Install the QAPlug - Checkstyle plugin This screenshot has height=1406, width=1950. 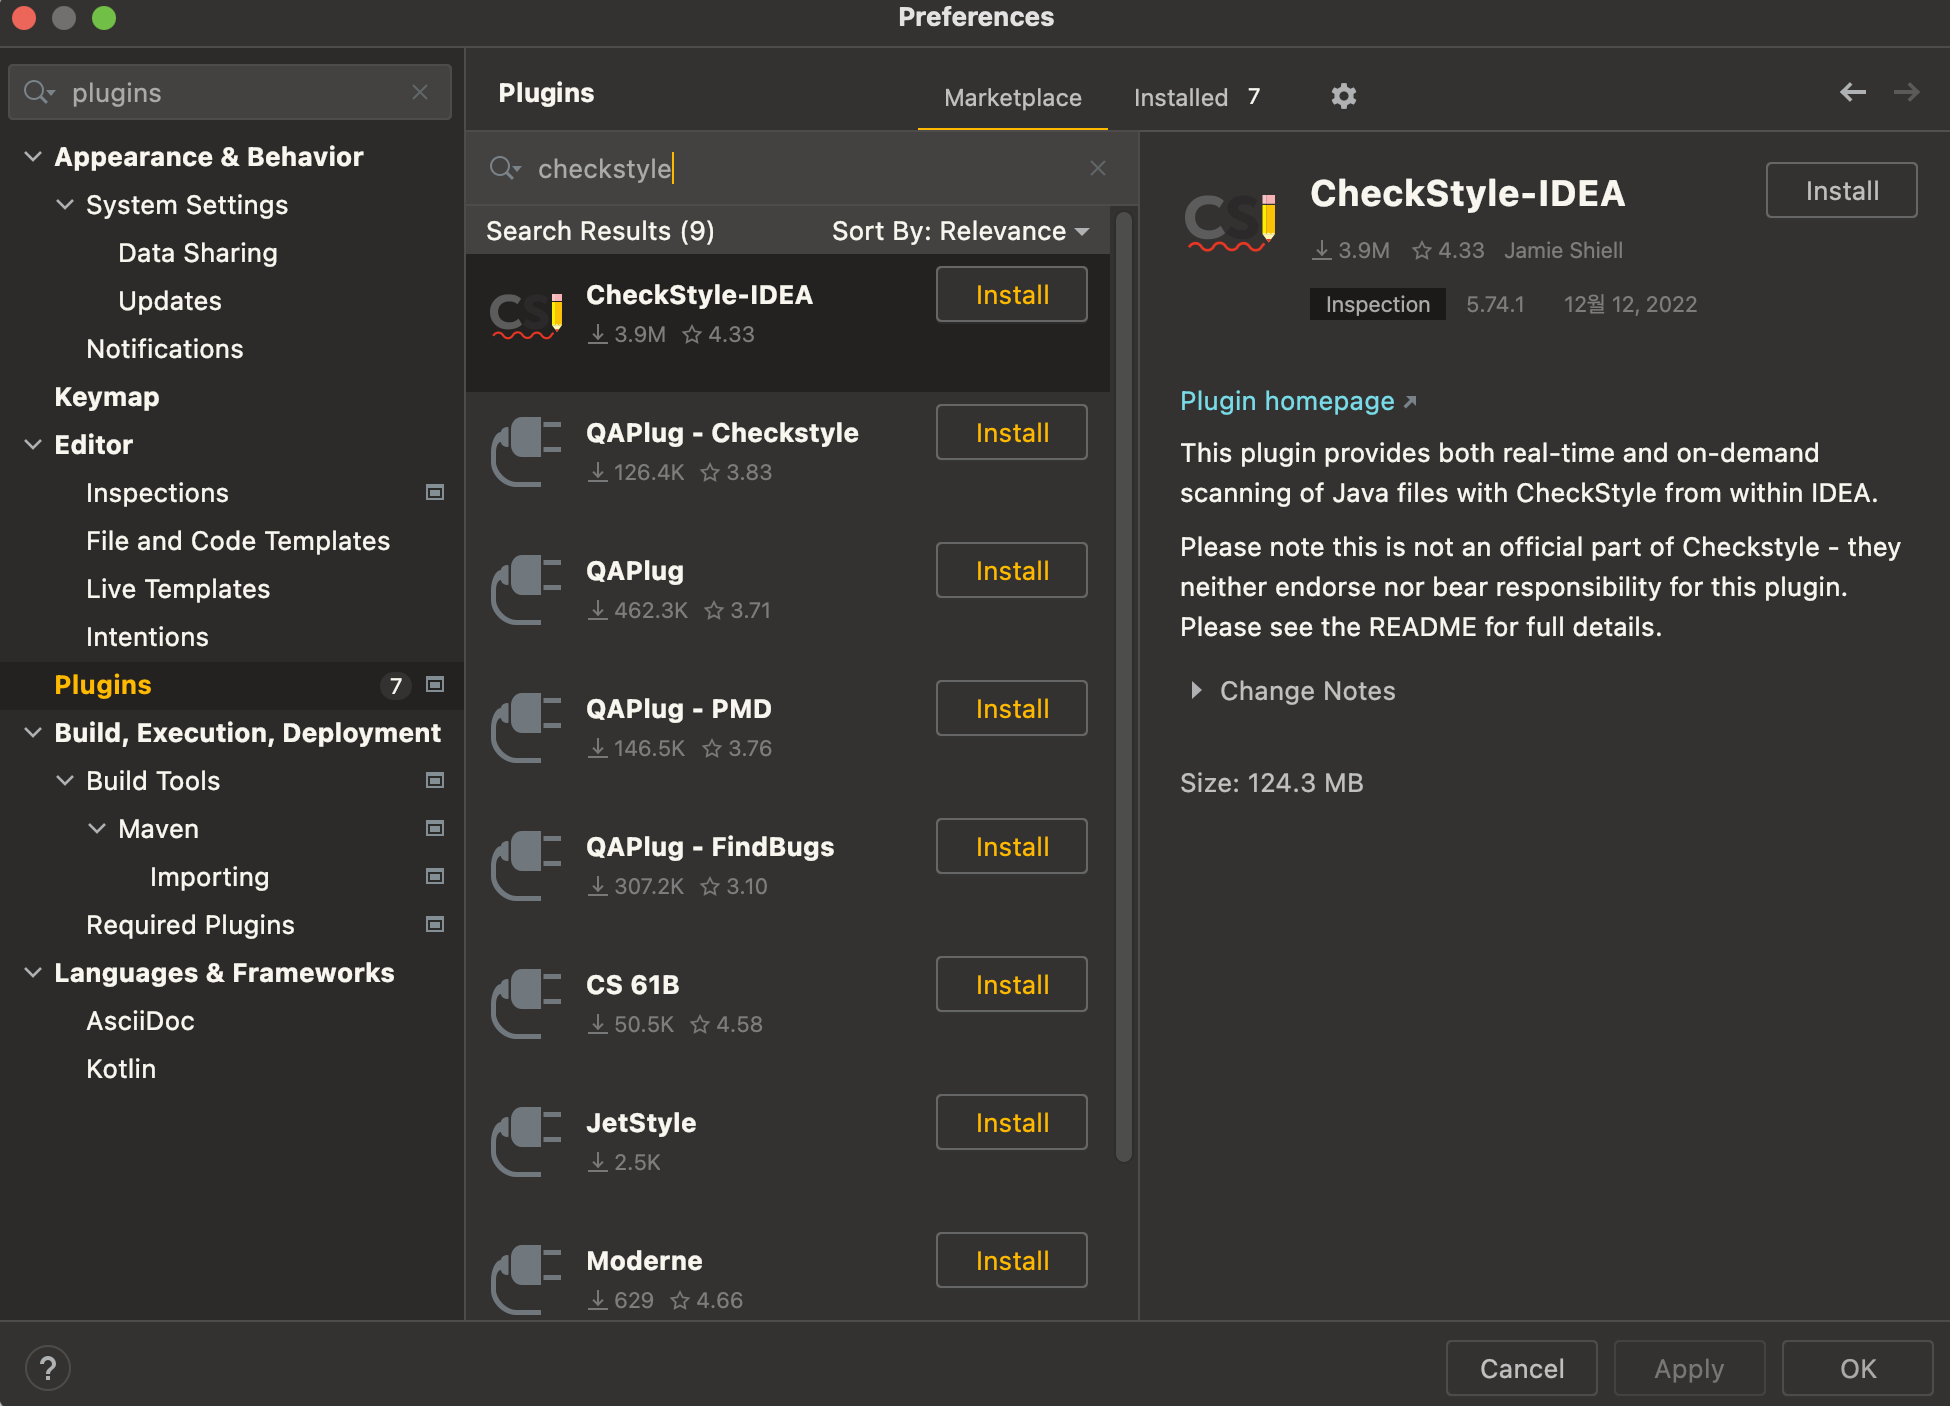tap(1011, 433)
